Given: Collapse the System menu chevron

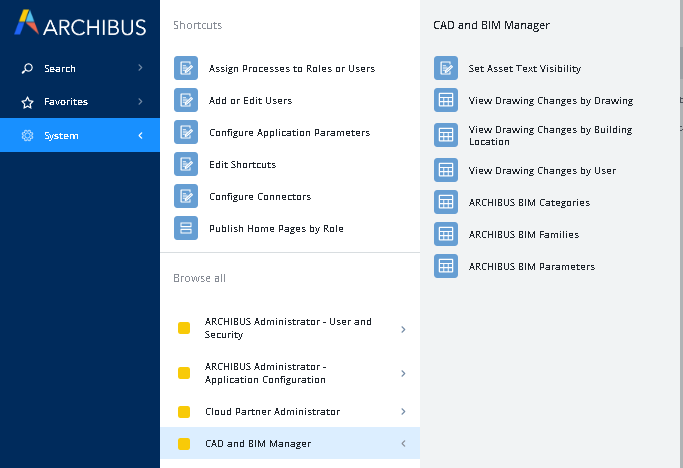Looking at the screenshot, I should click(140, 136).
